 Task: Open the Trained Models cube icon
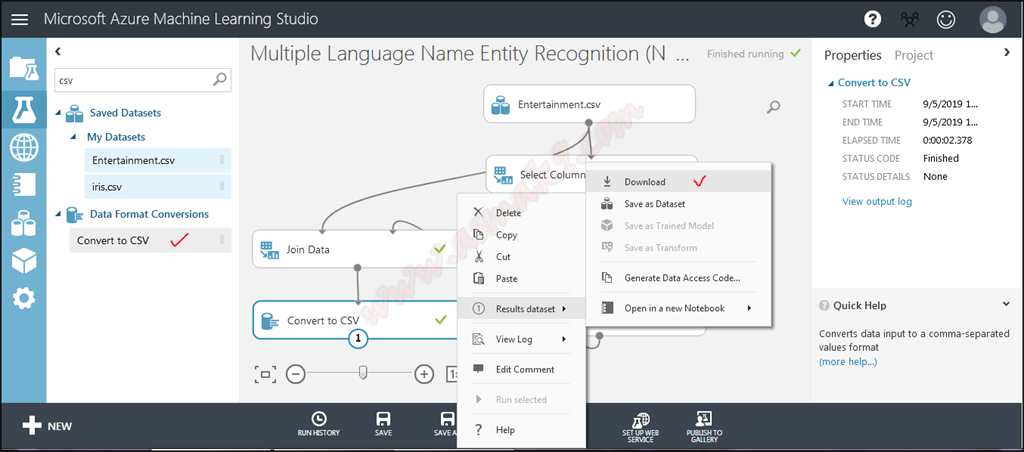pos(24,261)
